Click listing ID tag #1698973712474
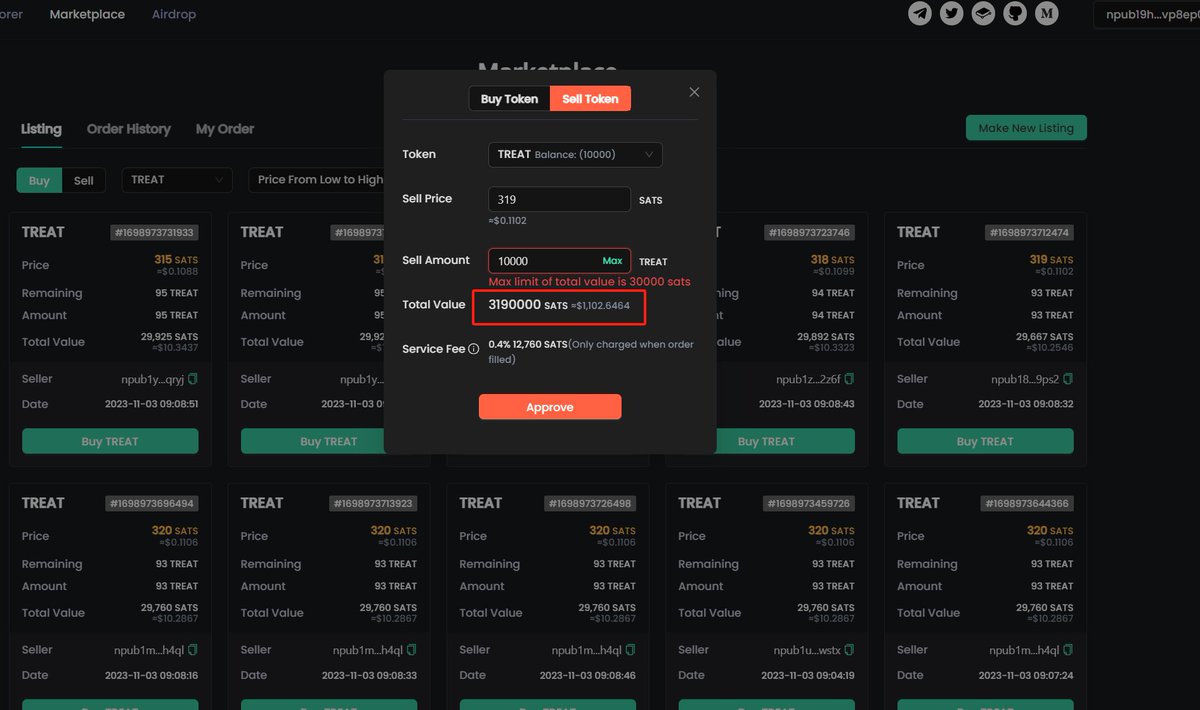The height and width of the screenshot is (710, 1200). click(x=1030, y=232)
